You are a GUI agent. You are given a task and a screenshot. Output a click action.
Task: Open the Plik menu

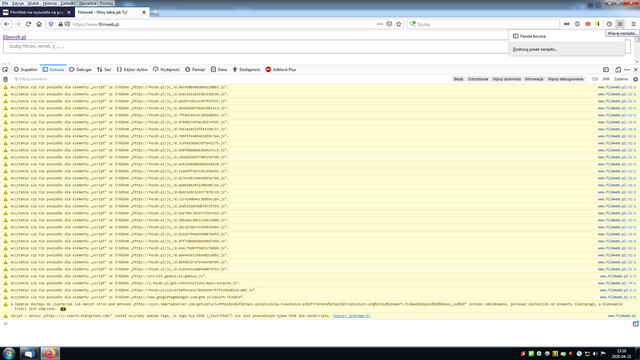click(x=5, y=3)
